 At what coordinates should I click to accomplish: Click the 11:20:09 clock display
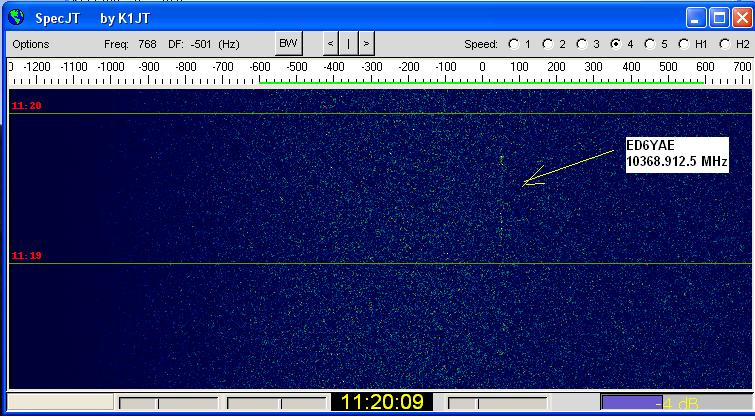(x=382, y=402)
